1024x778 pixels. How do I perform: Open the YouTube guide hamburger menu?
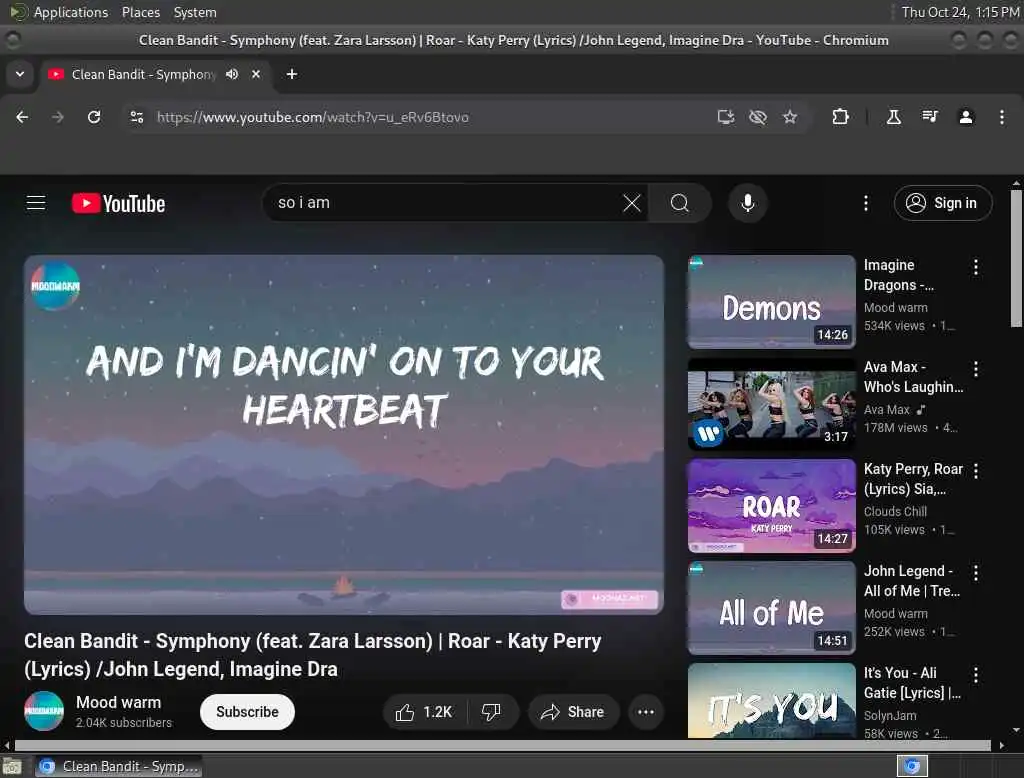pyautogui.click(x=36, y=203)
